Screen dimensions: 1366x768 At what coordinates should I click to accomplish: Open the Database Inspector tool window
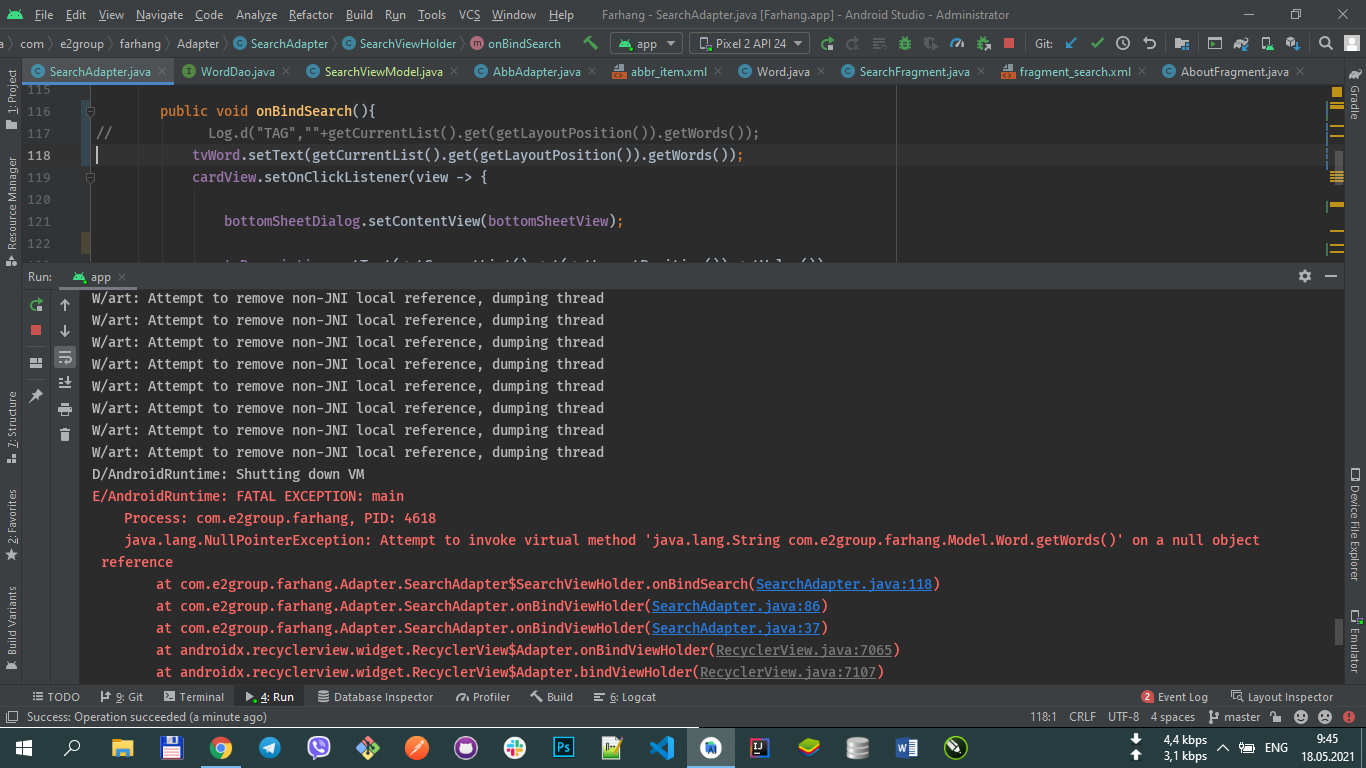pos(375,697)
